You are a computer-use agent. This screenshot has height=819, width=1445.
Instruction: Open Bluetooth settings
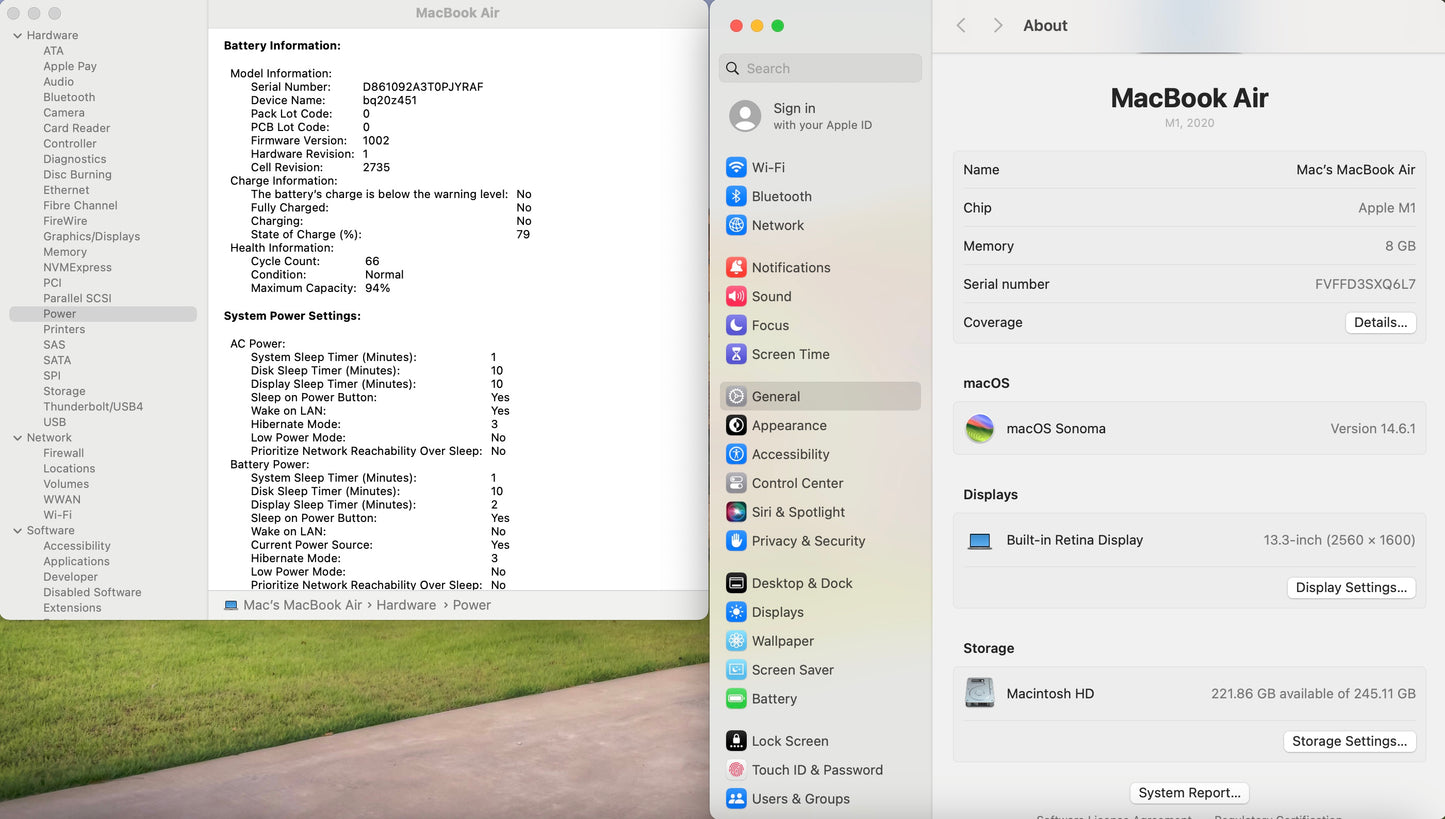779,196
